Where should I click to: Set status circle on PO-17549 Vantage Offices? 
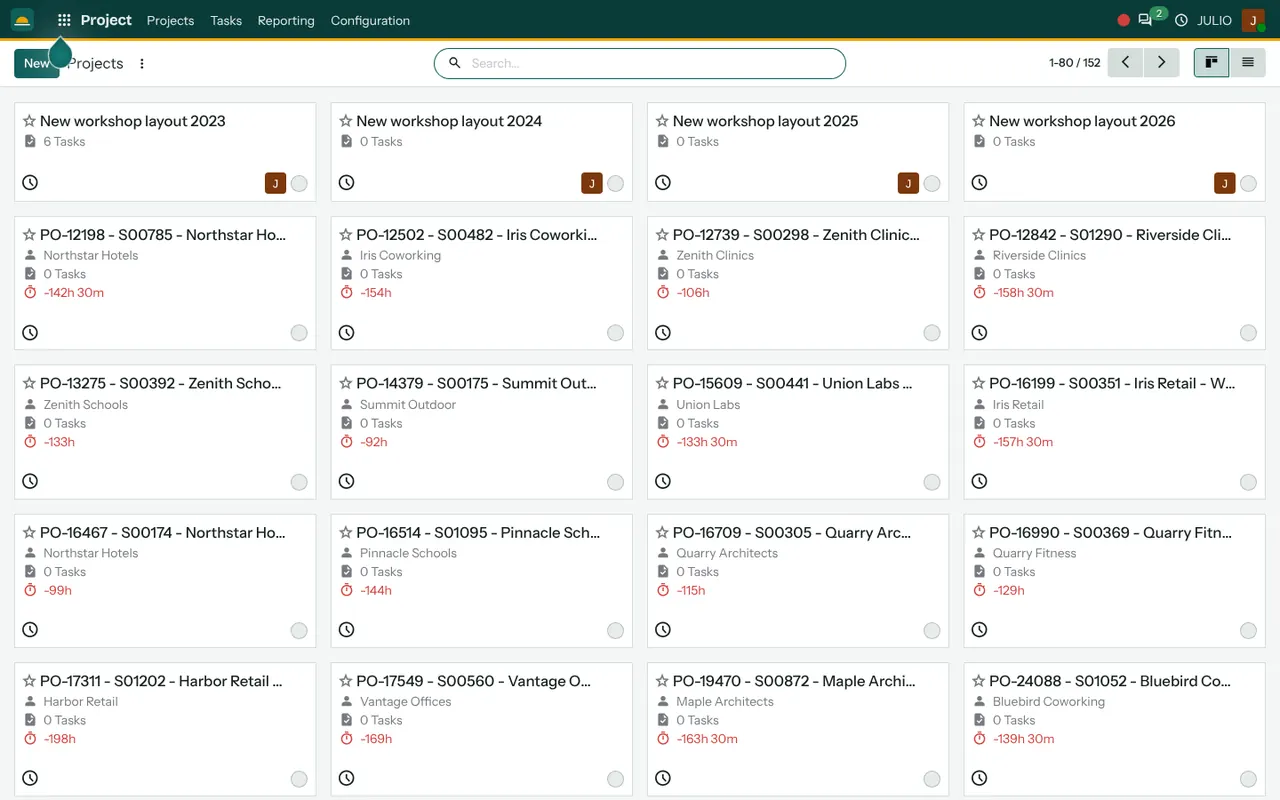[x=615, y=779]
